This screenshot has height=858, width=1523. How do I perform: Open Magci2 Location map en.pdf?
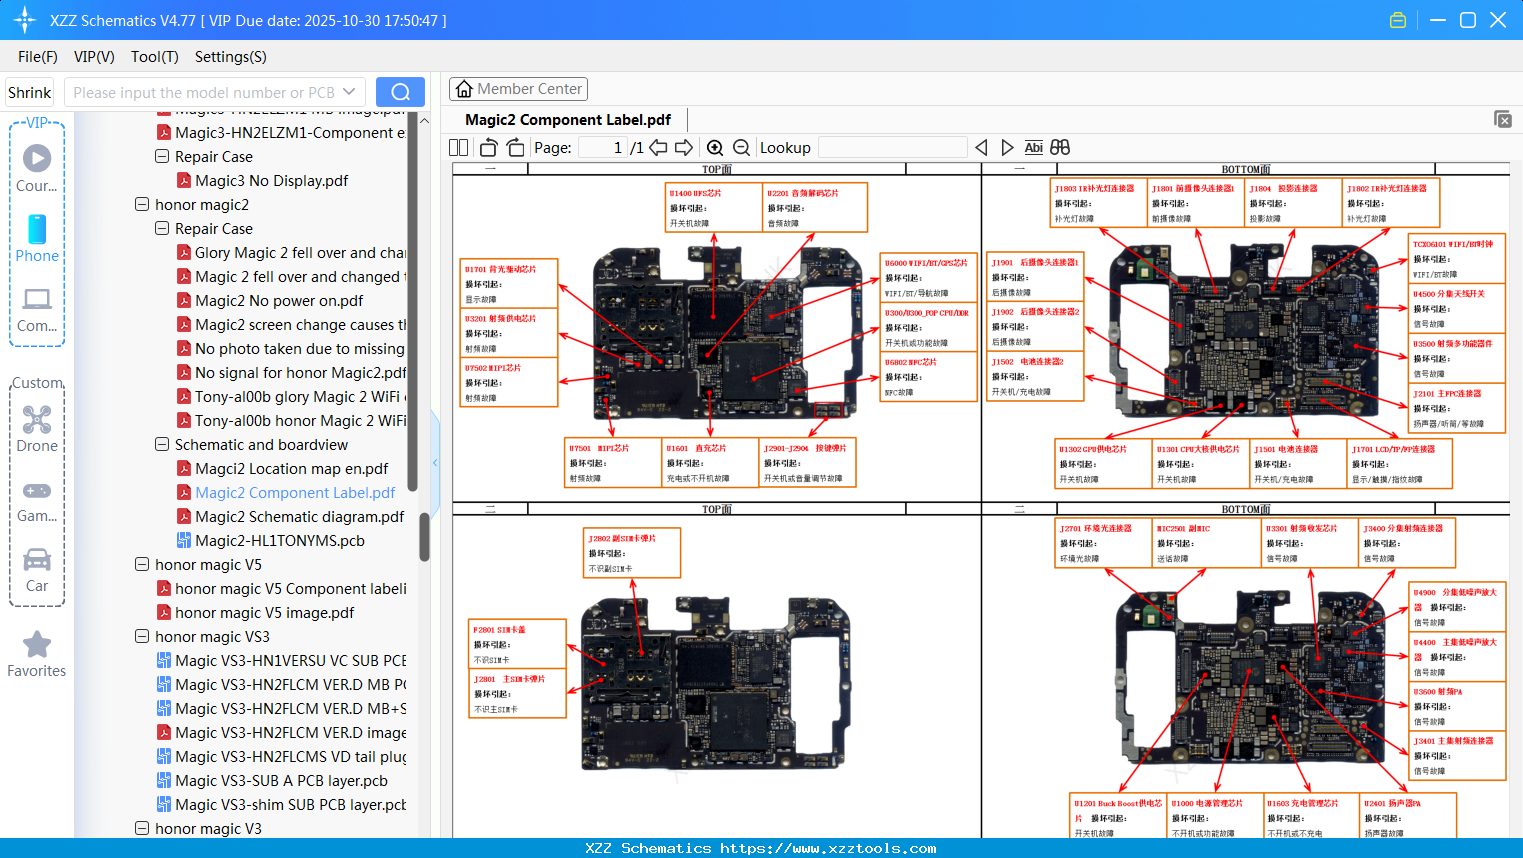(x=291, y=468)
